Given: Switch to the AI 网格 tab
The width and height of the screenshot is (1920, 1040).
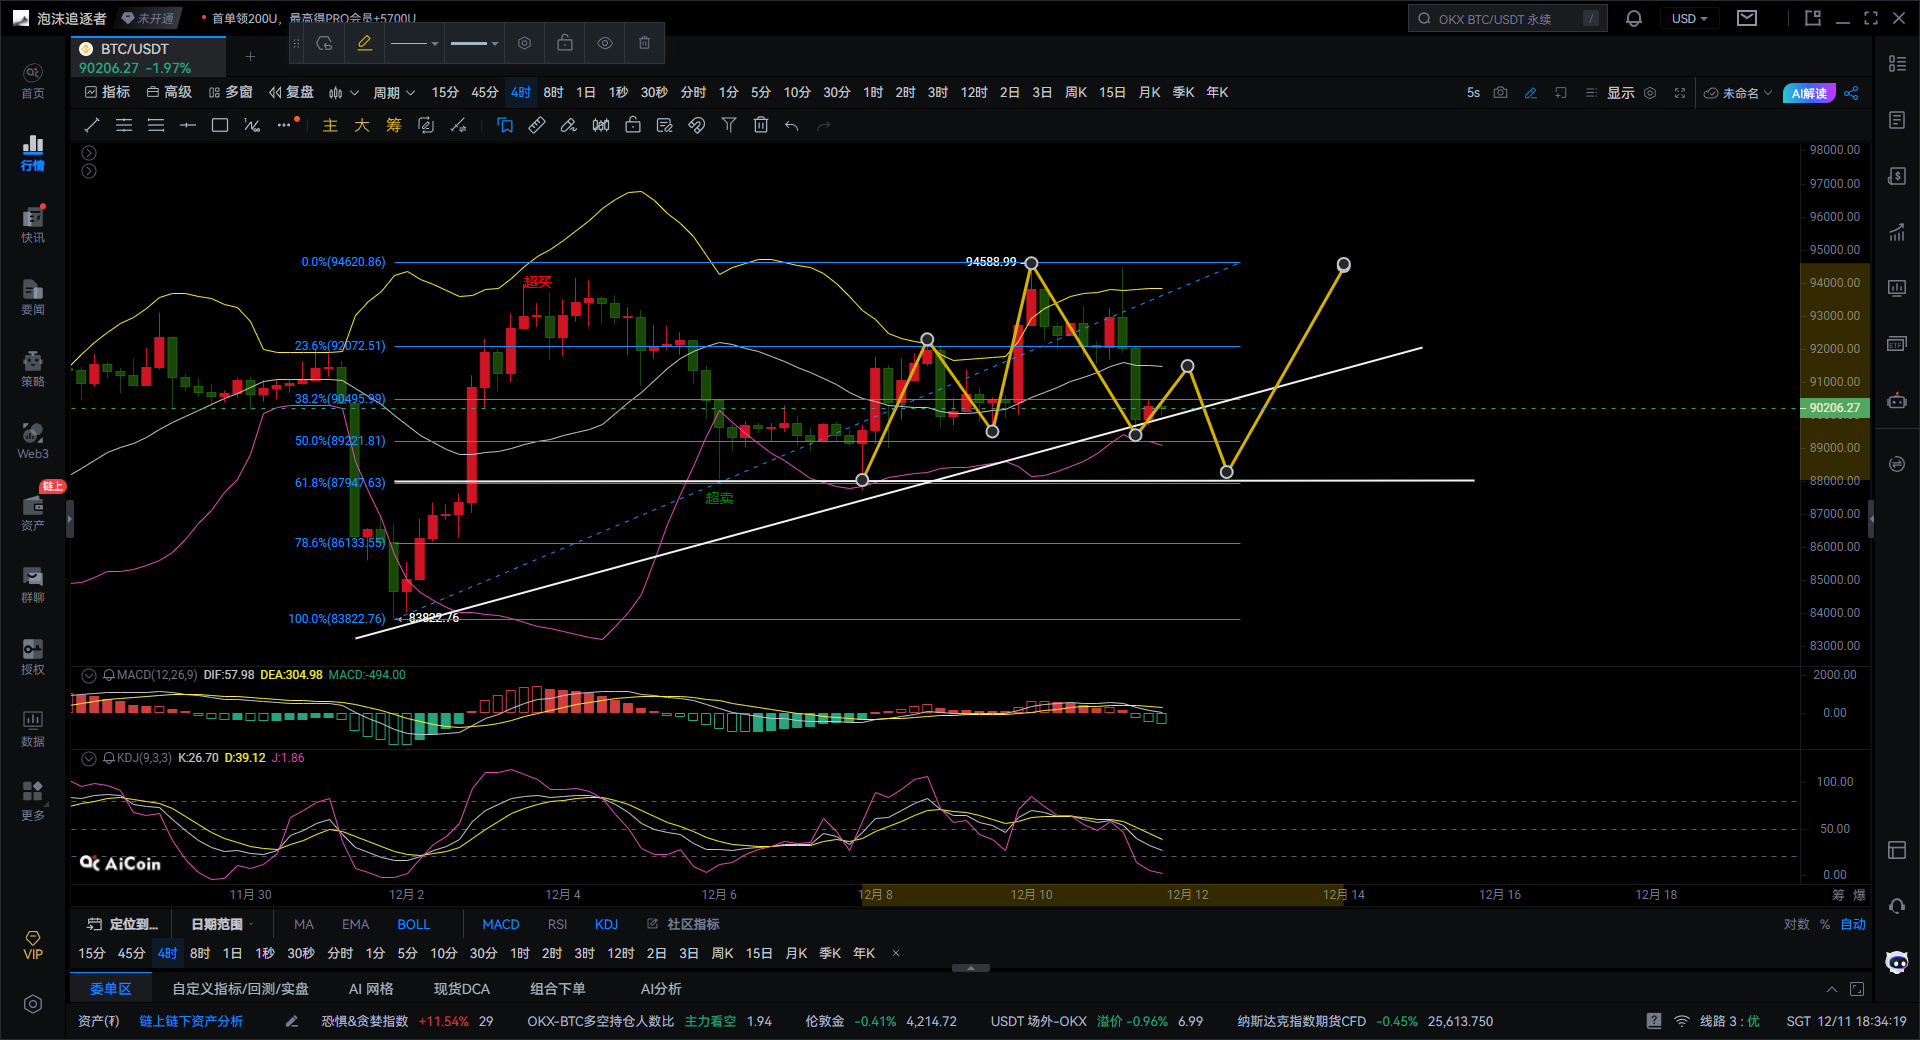Looking at the screenshot, I should coord(371,989).
